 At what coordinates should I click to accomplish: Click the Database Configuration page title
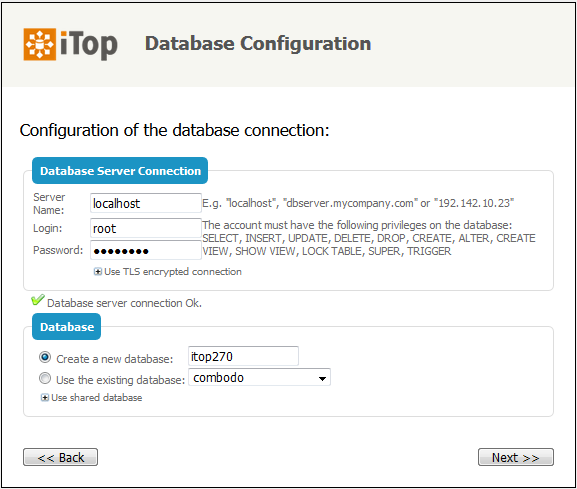258,44
